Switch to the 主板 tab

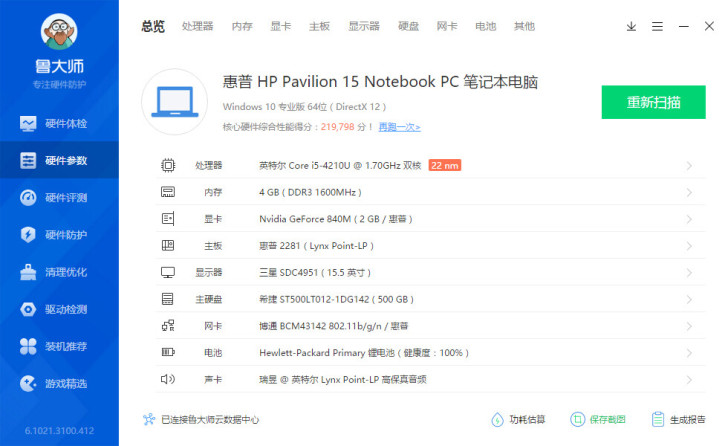[x=319, y=26]
